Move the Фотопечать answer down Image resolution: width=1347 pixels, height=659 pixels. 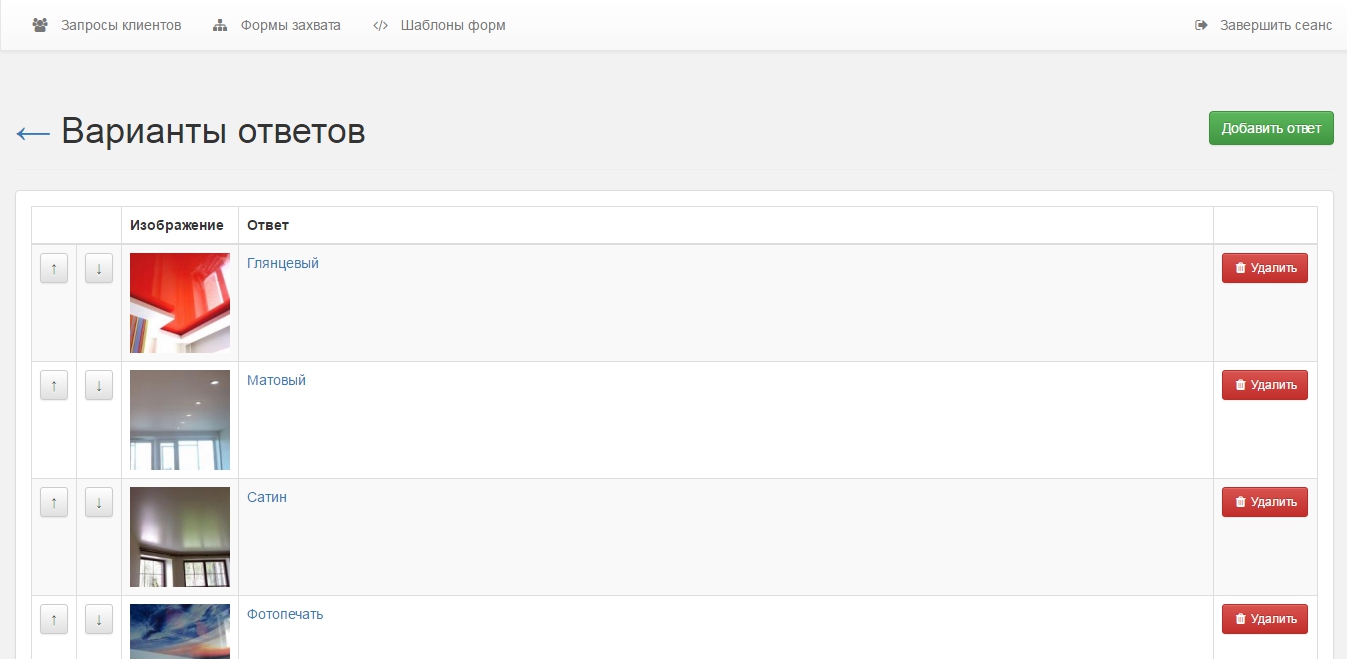99,619
